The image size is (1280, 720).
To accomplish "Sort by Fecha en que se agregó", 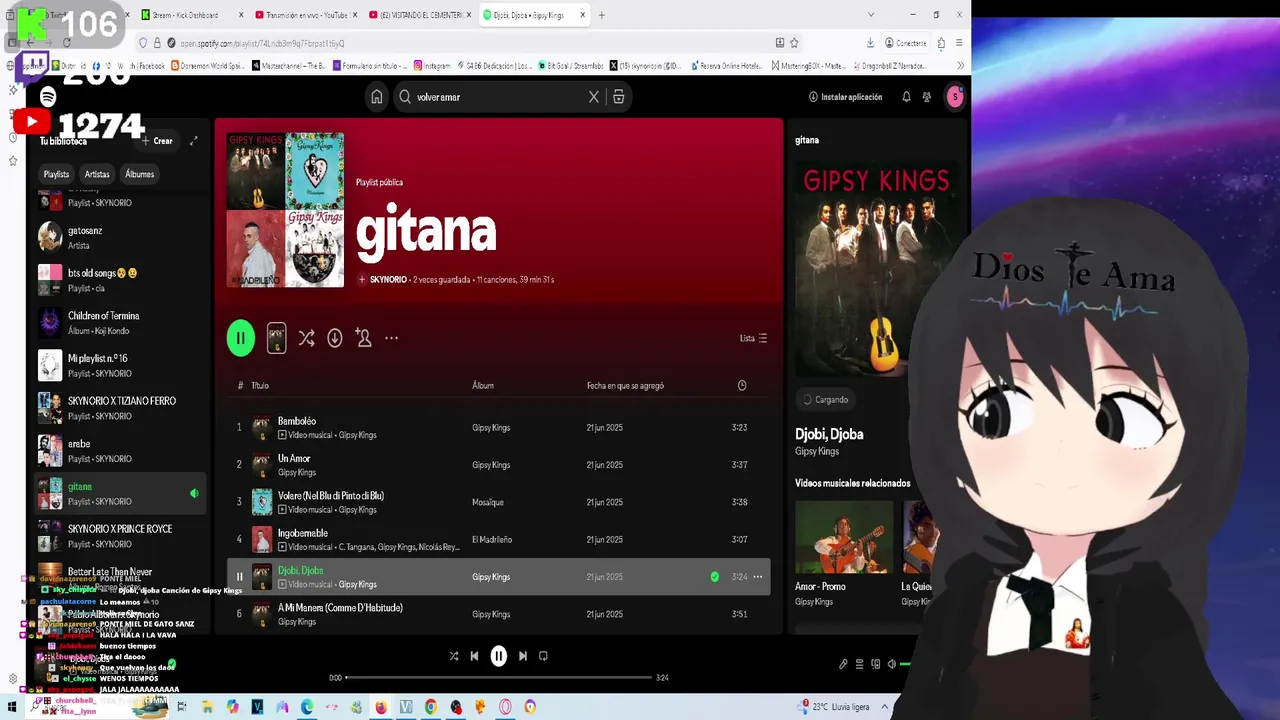I will tap(625, 385).
